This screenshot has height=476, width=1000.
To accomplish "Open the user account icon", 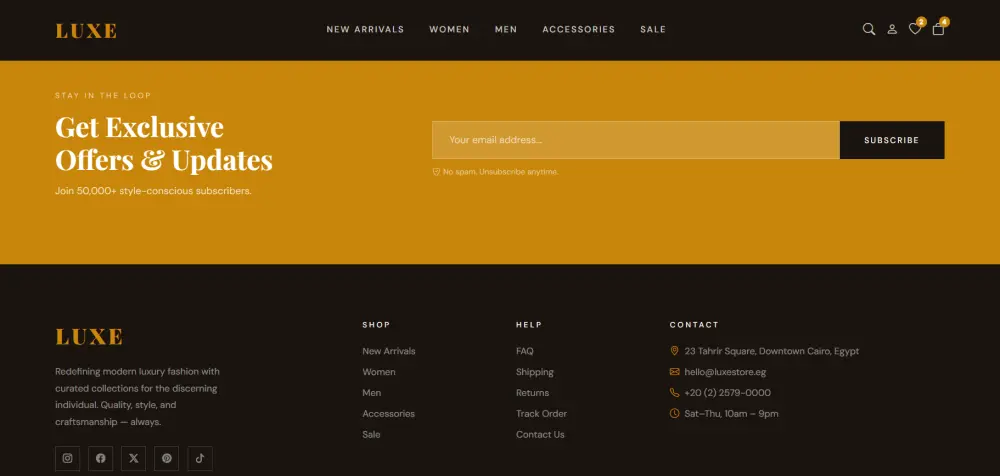I will click(892, 29).
